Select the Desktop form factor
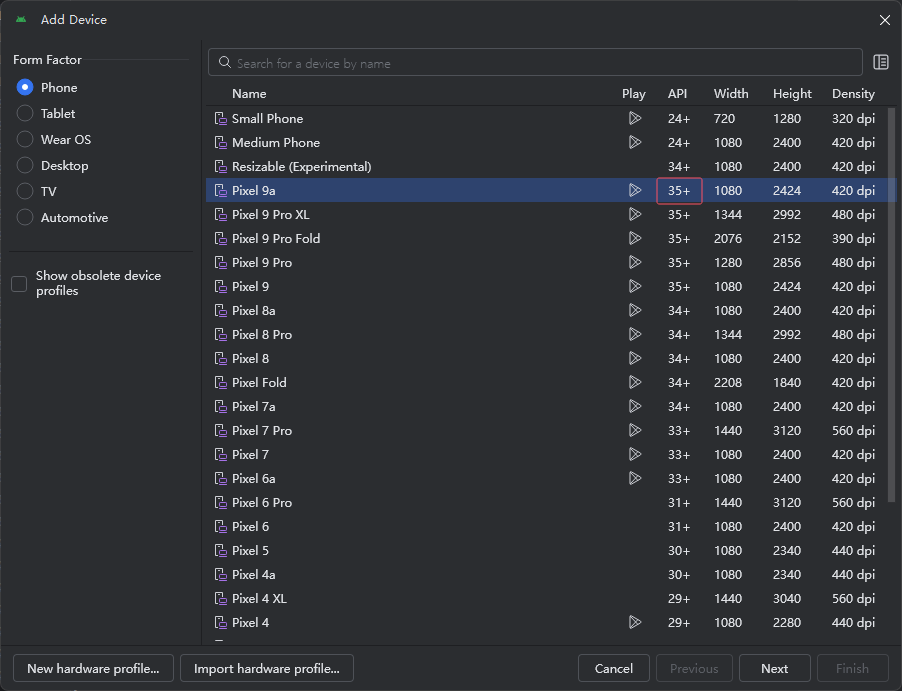Viewport: 902px width, 691px height. click(25, 166)
